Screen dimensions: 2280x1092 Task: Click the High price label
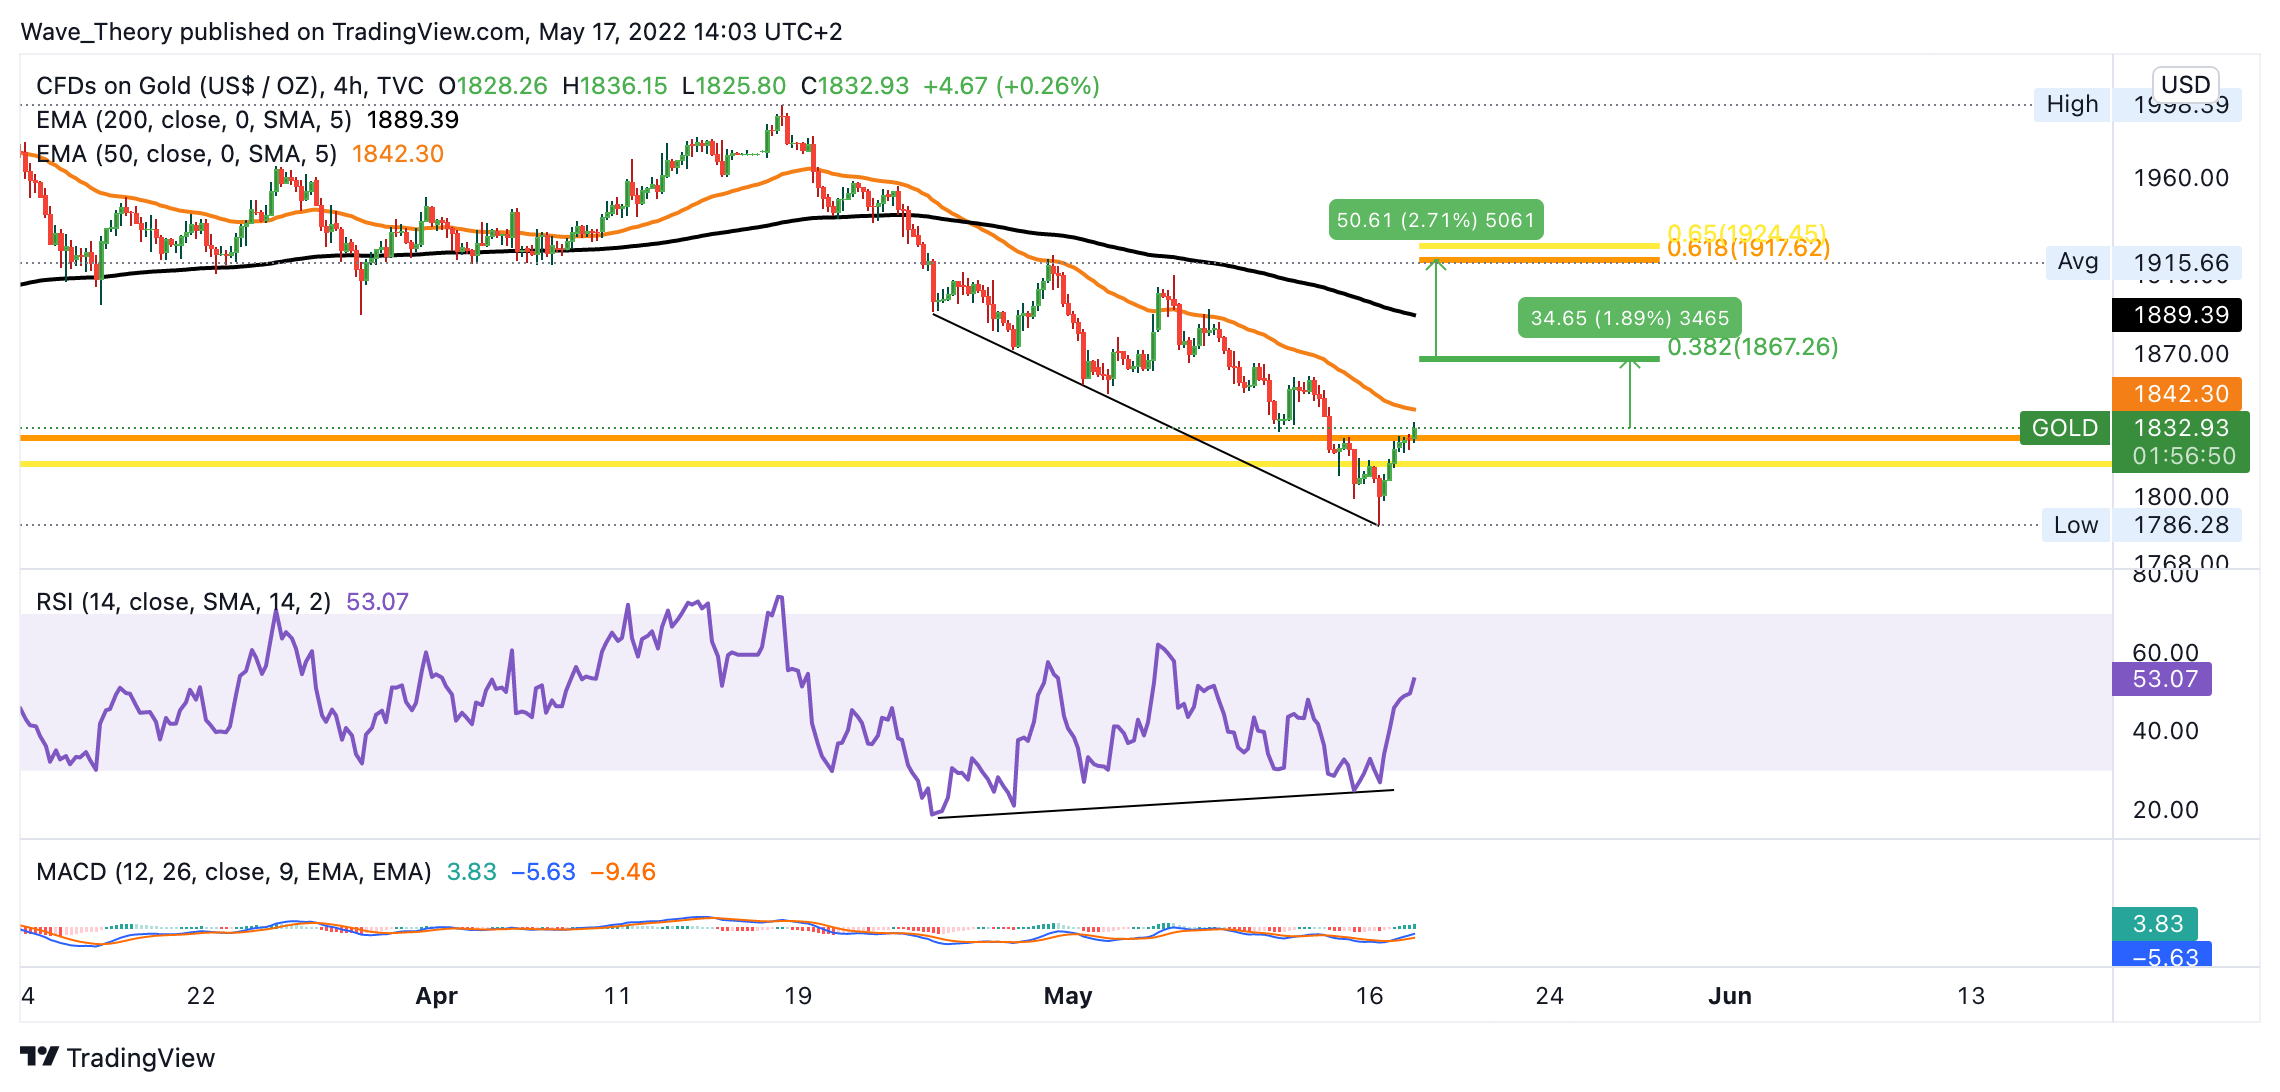(x=2071, y=104)
